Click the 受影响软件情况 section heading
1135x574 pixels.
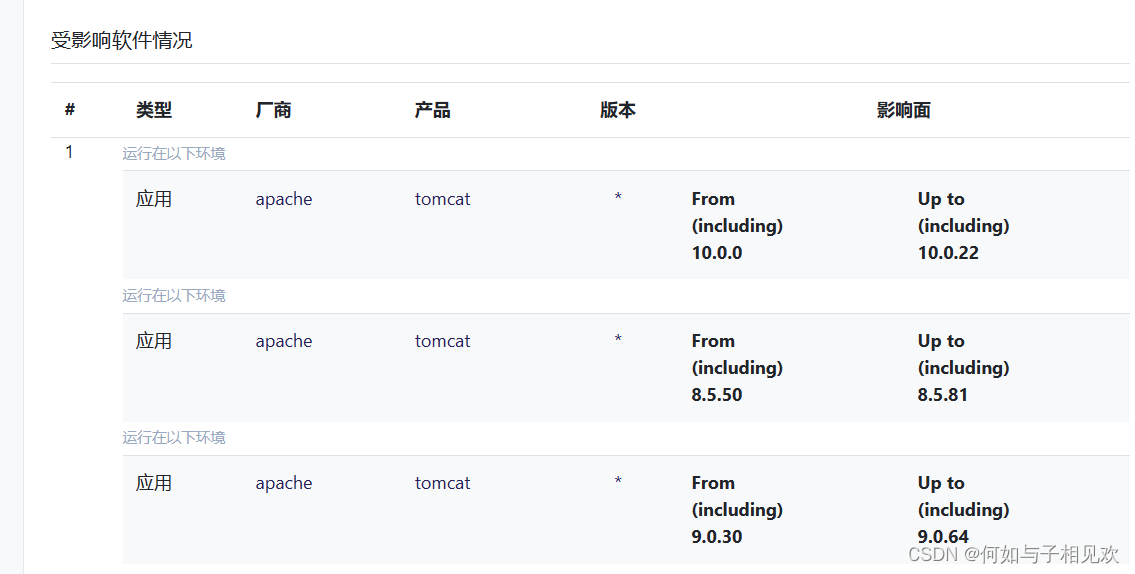click(x=122, y=41)
